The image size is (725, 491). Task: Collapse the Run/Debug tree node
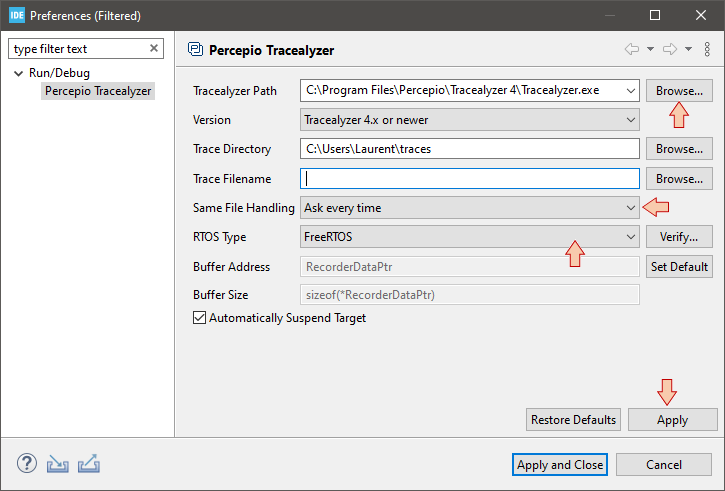[x=18, y=73]
